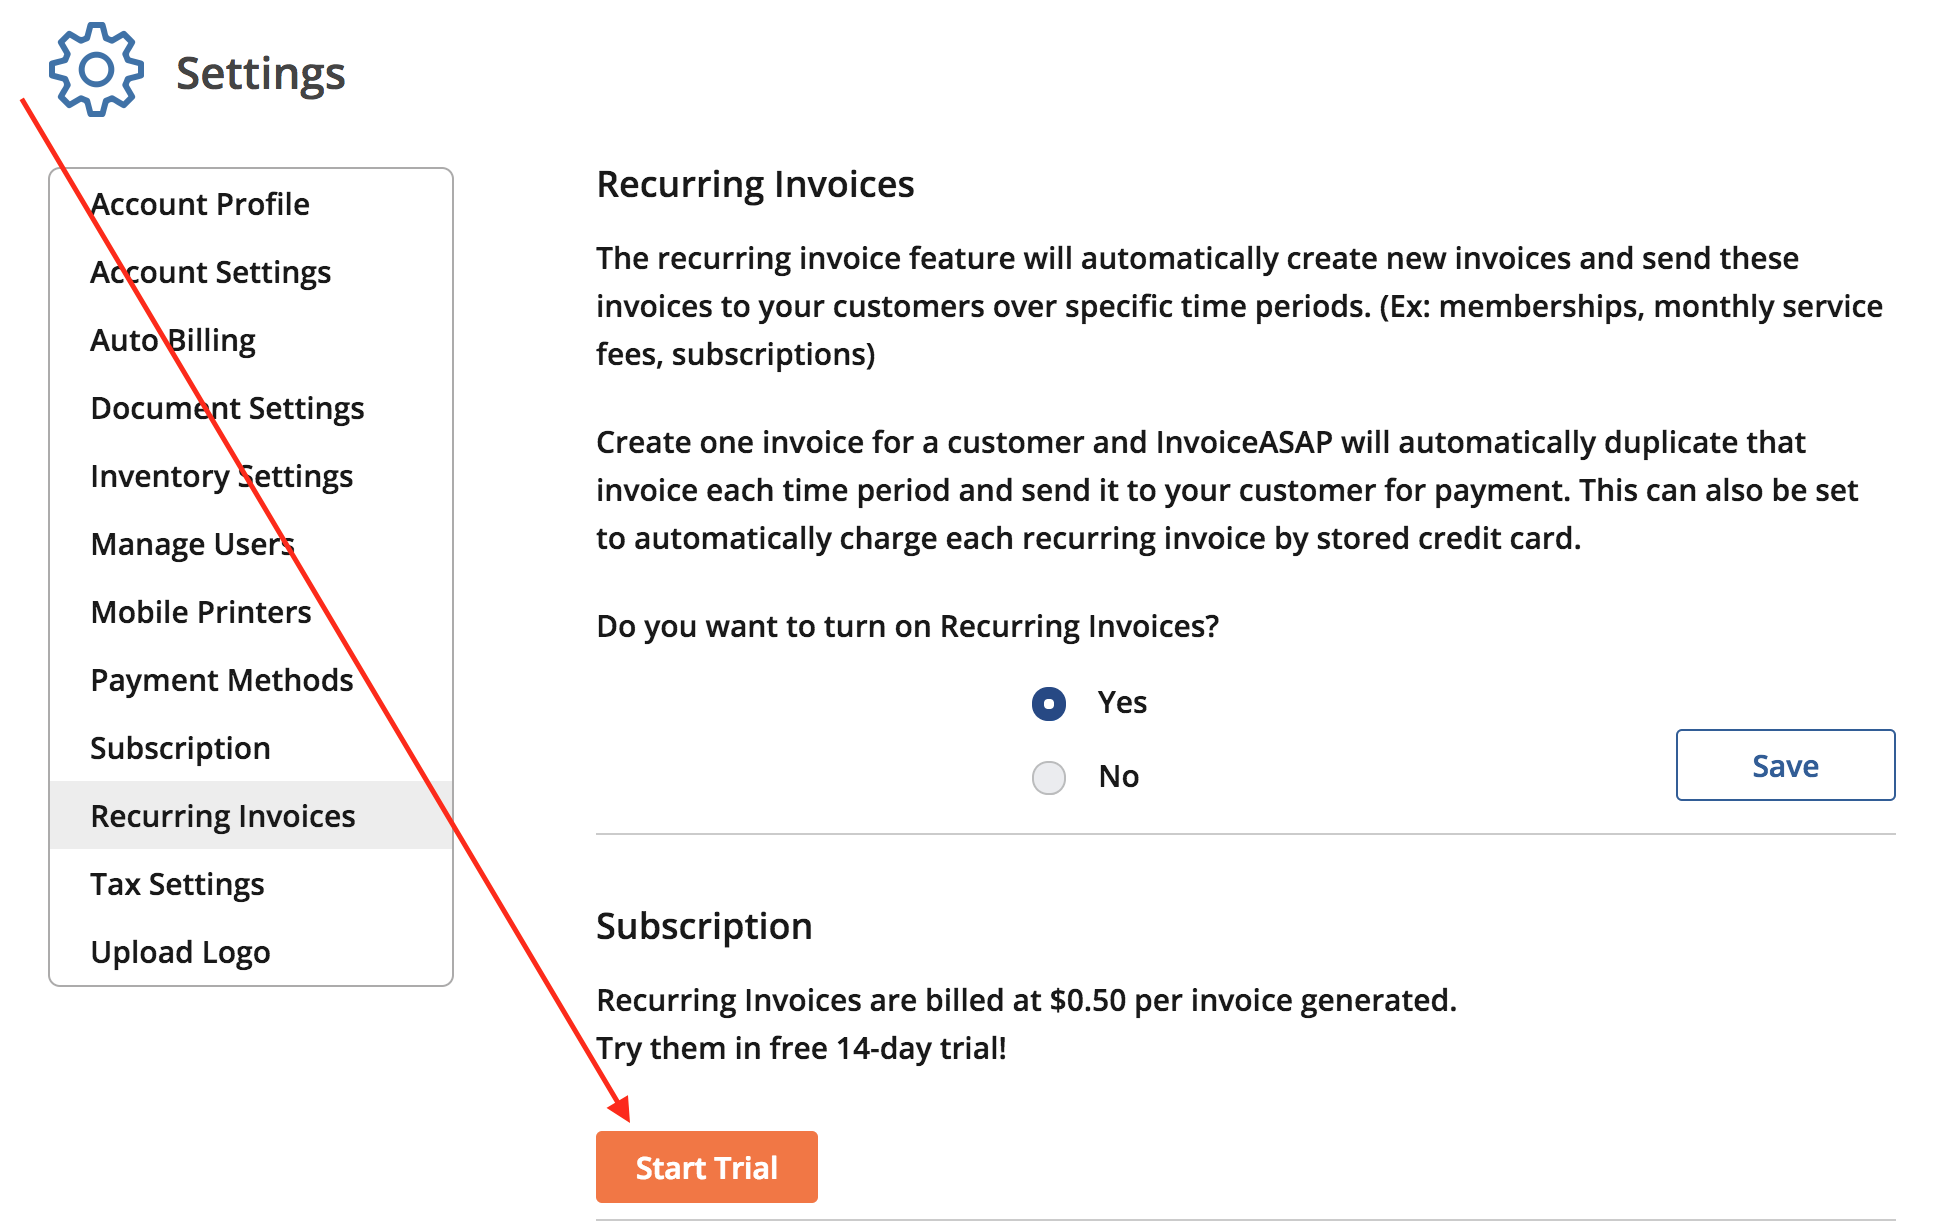Open Auto Billing settings
This screenshot has width=1959, height=1232.
pos(172,339)
